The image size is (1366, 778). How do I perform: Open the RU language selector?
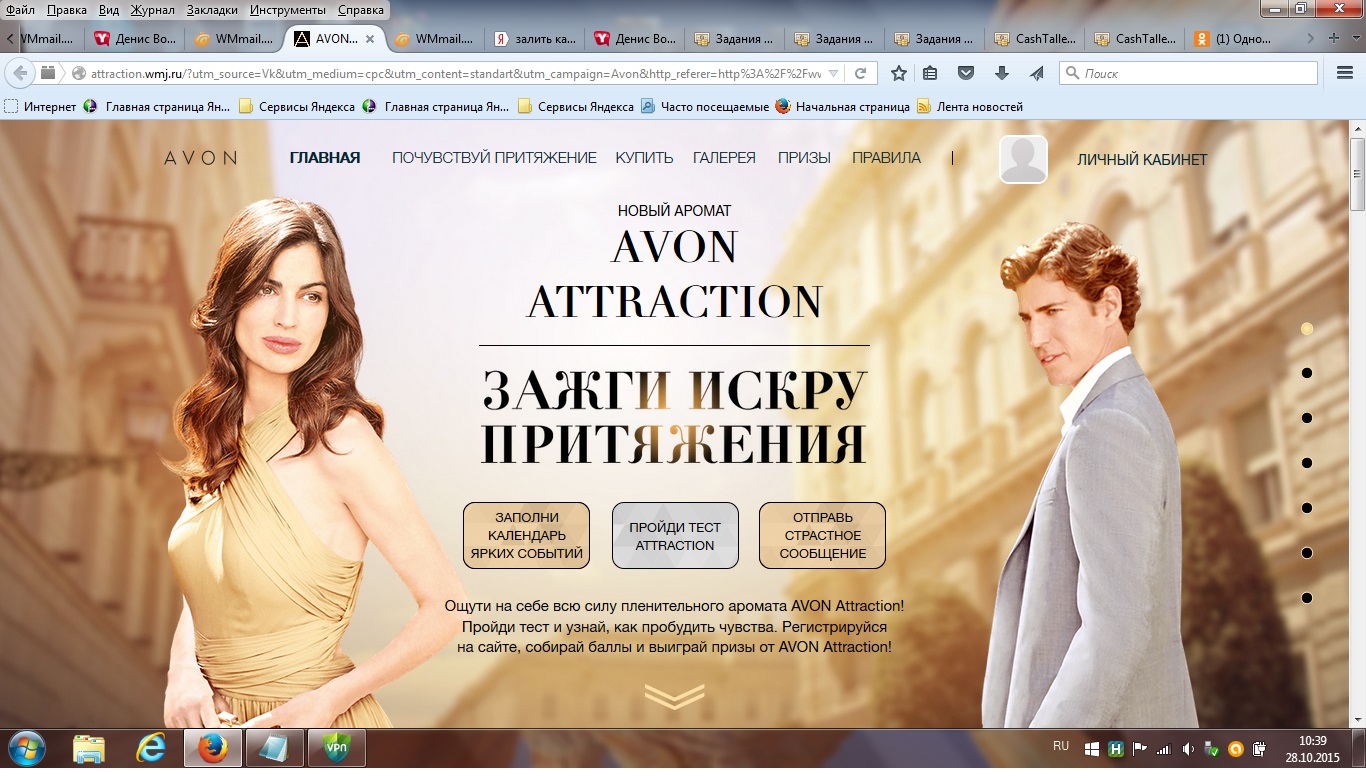(x=1061, y=746)
